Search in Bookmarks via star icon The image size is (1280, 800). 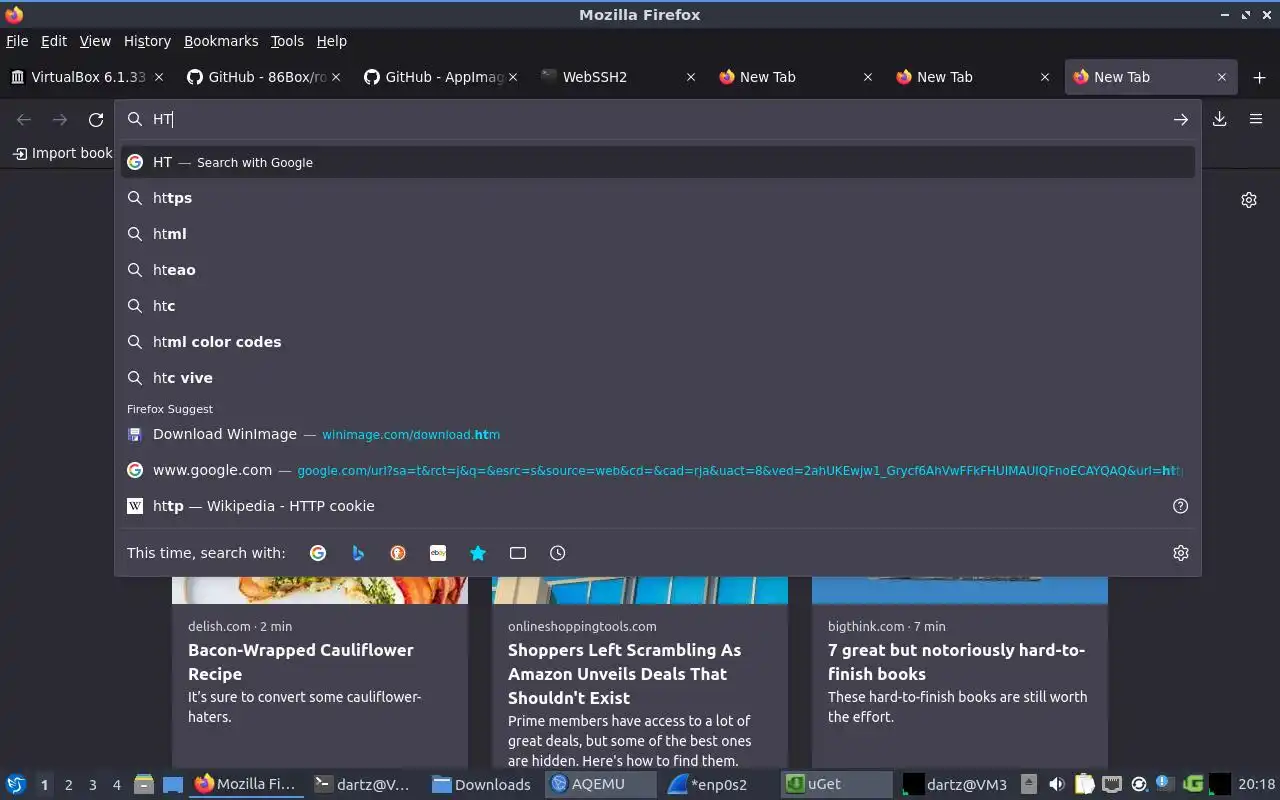click(x=478, y=553)
